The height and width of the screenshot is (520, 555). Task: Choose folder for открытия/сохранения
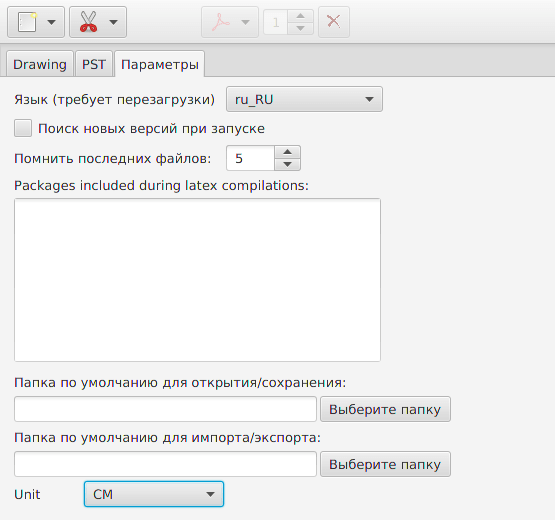pos(385,409)
